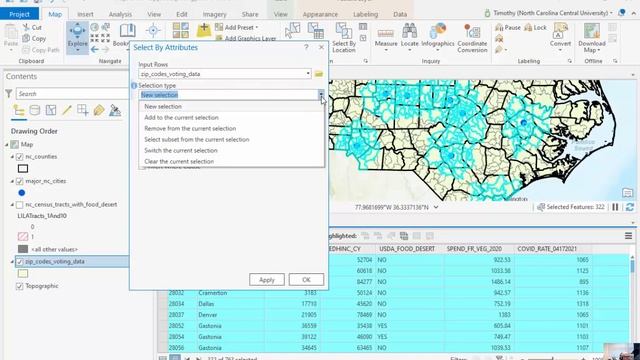Collapse the zip_codes_voting_data layer tree
The height and width of the screenshot is (360, 640).
[x=12, y=262]
